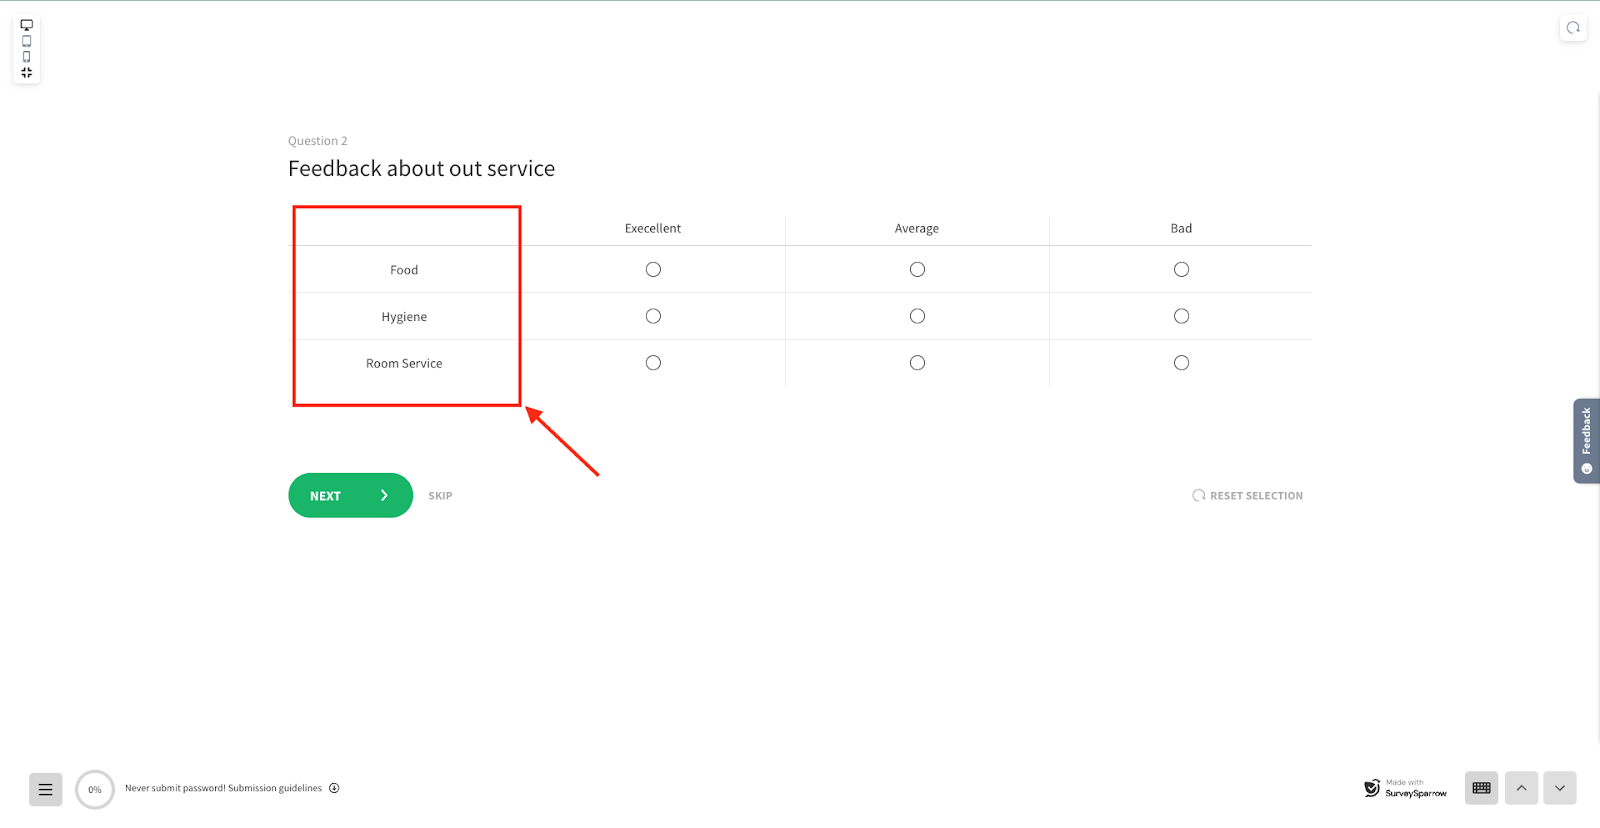
Task: Open the hamburger menu at bottom left
Action: 45,789
